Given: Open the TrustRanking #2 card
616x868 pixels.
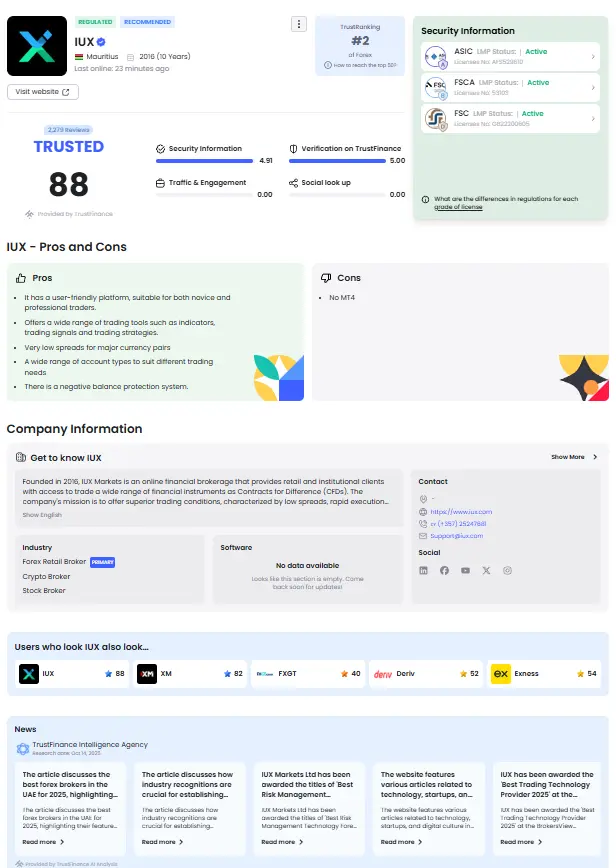Looking at the screenshot, I should point(360,46).
